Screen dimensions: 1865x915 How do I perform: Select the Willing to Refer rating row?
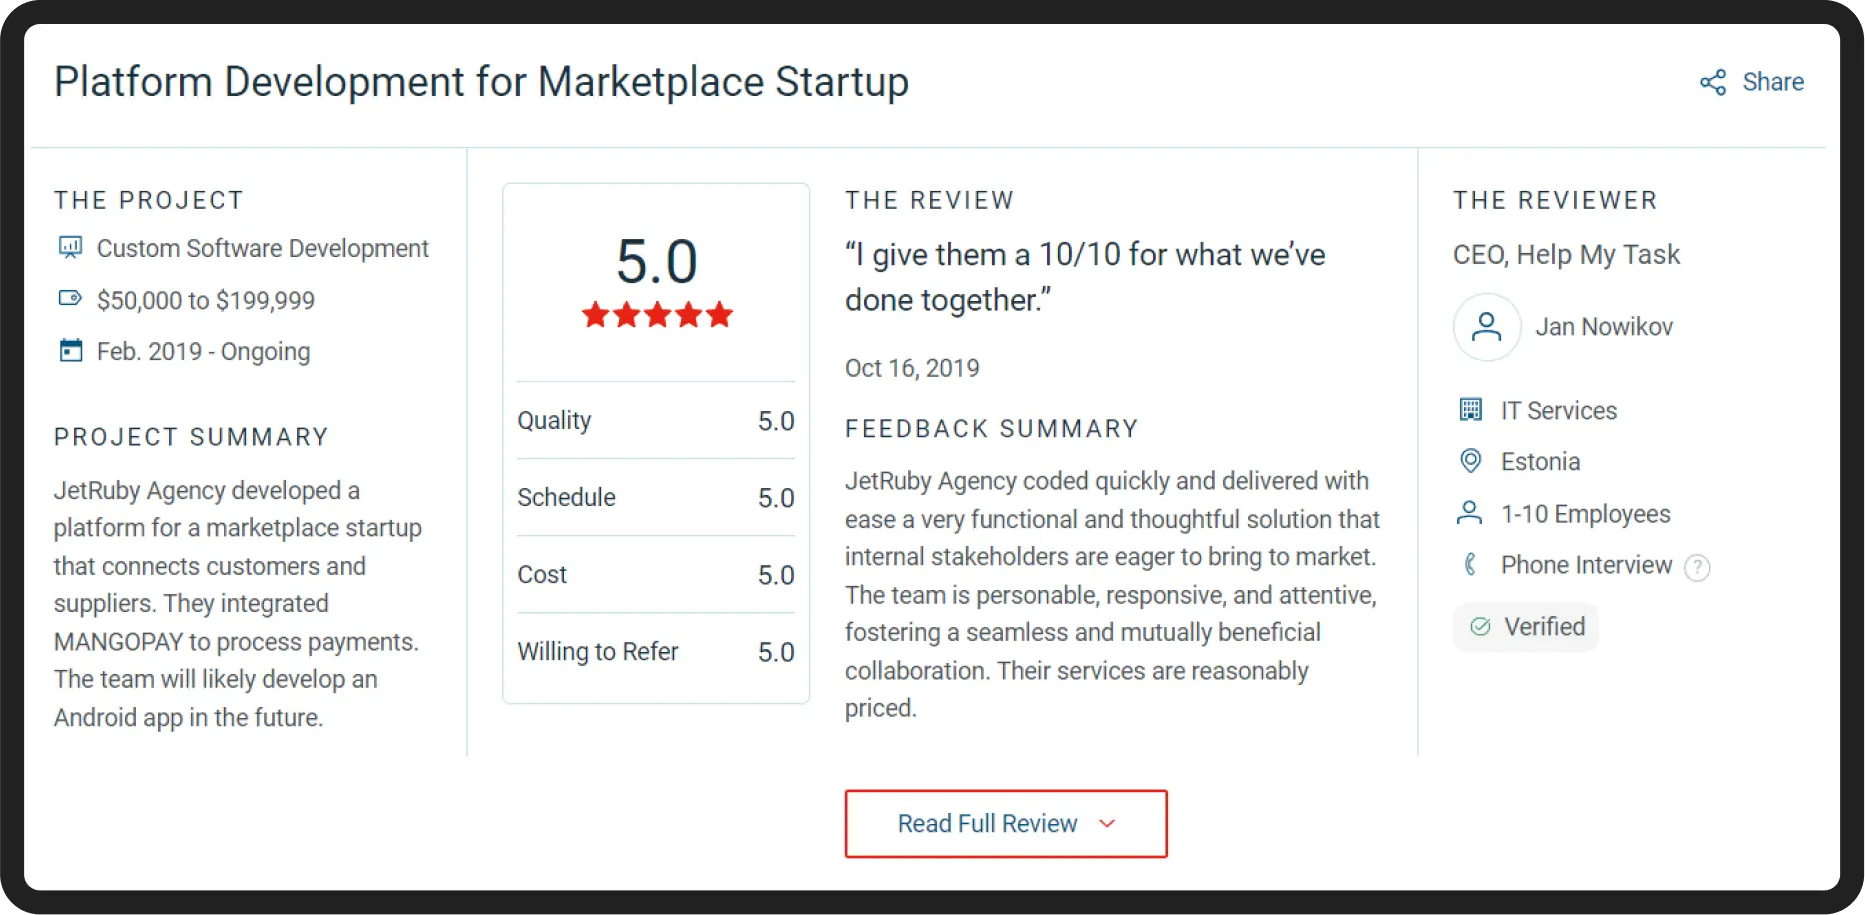[x=655, y=652]
